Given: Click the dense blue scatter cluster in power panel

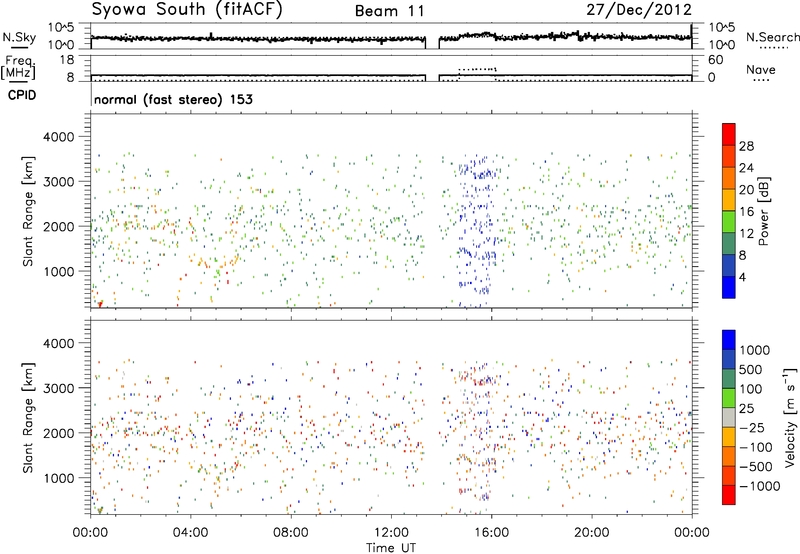Looking at the screenshot, I should coord(477,230).
